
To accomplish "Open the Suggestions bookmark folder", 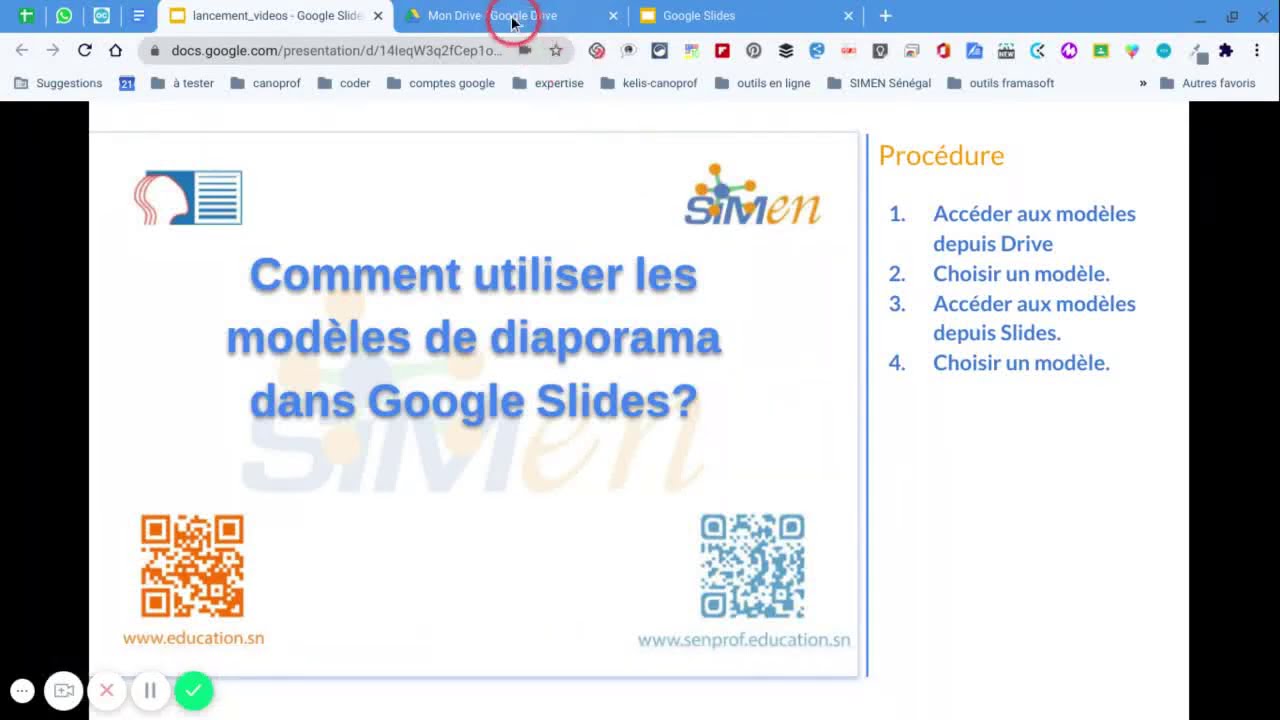I will pyautogui.click(x=58, y=83).
